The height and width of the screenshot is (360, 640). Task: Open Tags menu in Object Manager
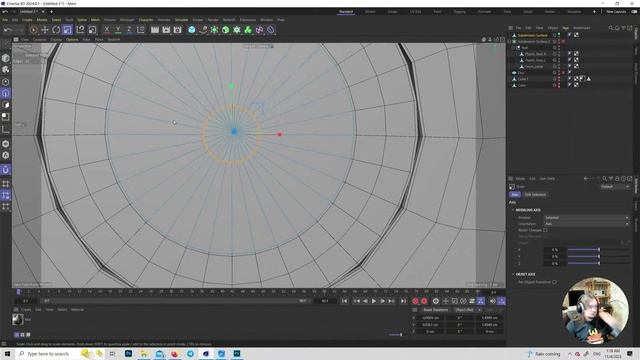coord(566,28)
